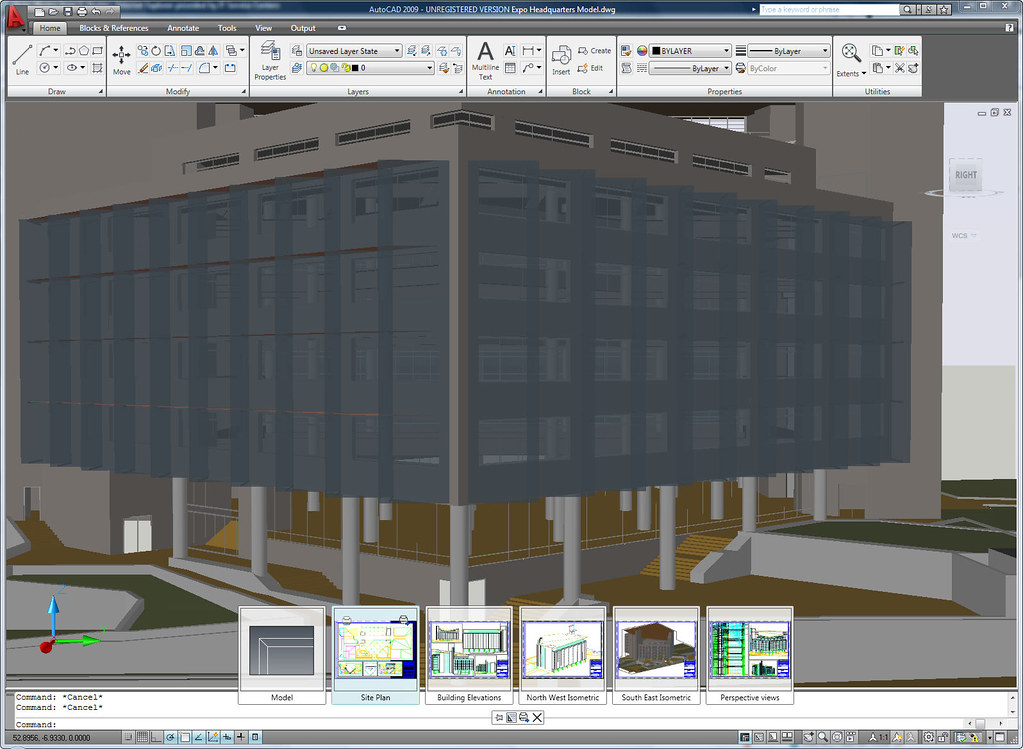
Task: Expand the Modify panel
Action: tap(244, 92)
